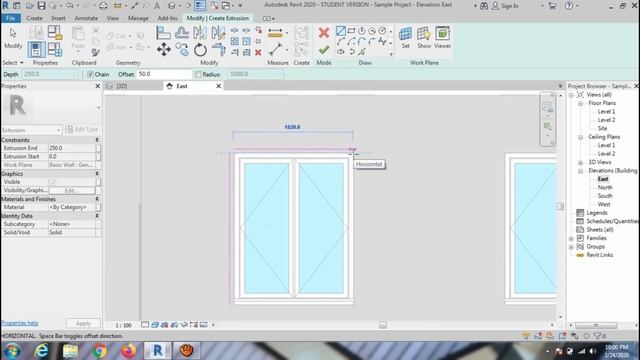Open Firefox from the taskbar
Screen dimensions: 640x360
pyautogui.click(x=129, y=351)
